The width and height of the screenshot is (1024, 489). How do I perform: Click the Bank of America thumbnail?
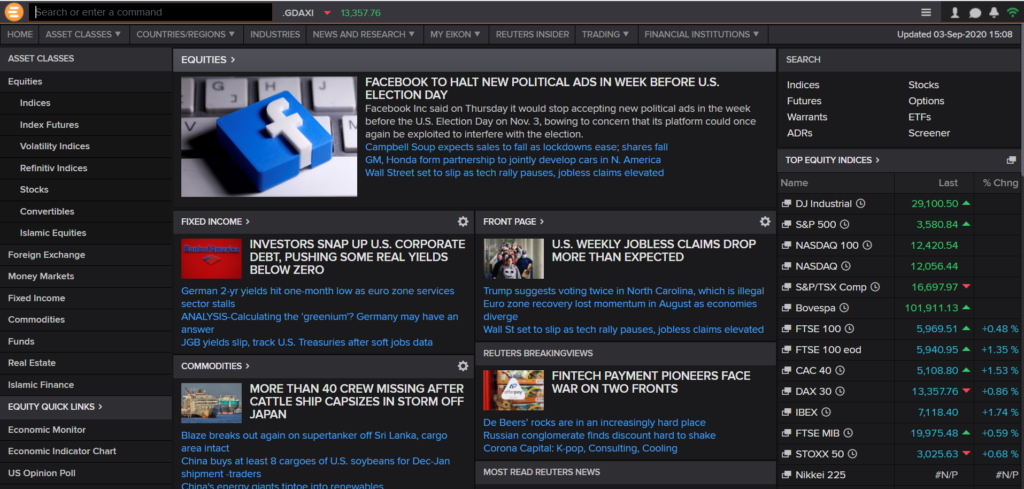211,259
